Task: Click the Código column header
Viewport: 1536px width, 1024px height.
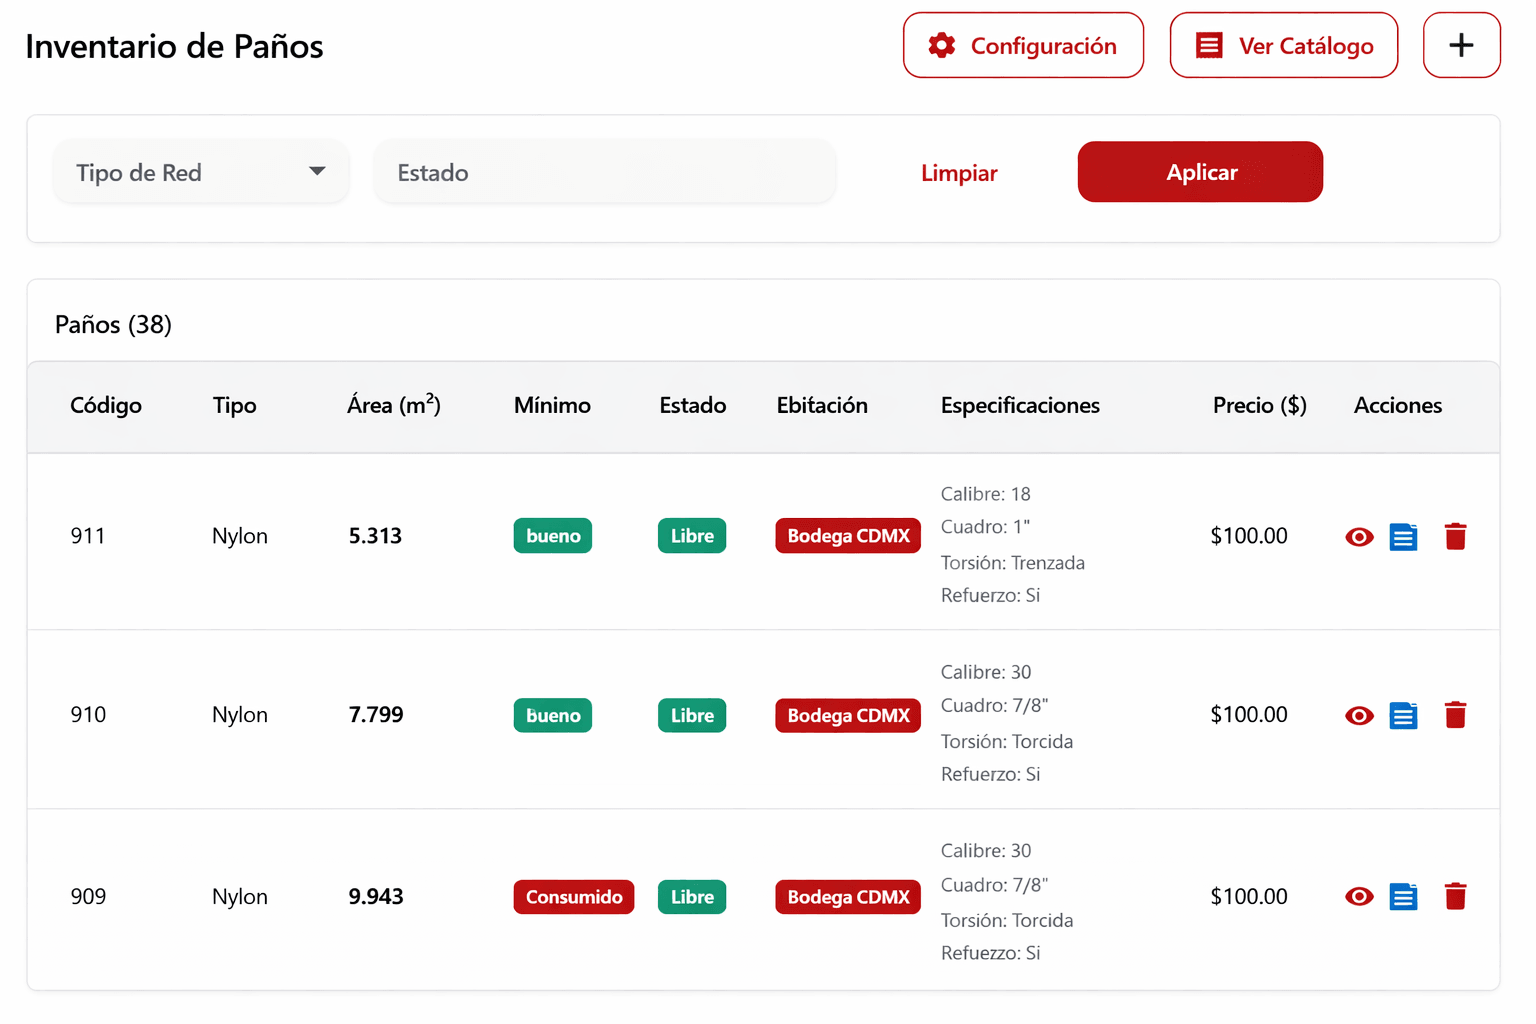Action: (x=105, y=406)
